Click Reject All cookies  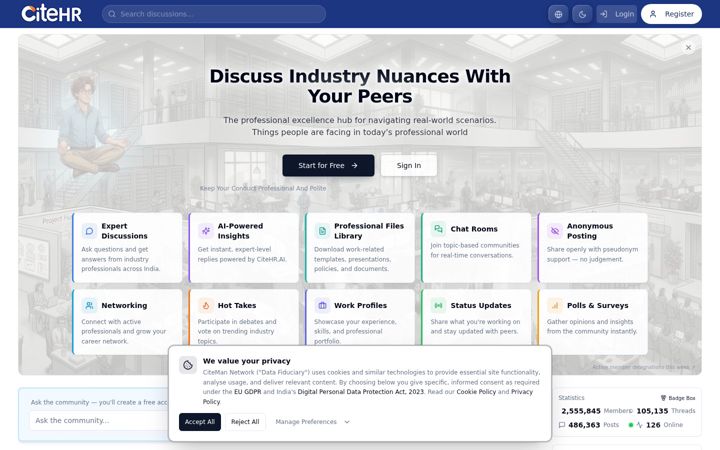click(245, 422)
